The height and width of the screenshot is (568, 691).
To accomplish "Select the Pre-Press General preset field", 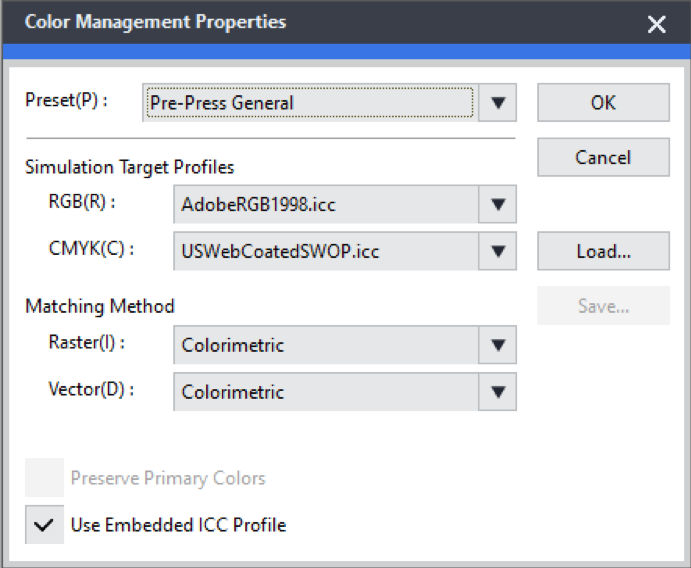I will pyautogui.click(x=310, y=103).
